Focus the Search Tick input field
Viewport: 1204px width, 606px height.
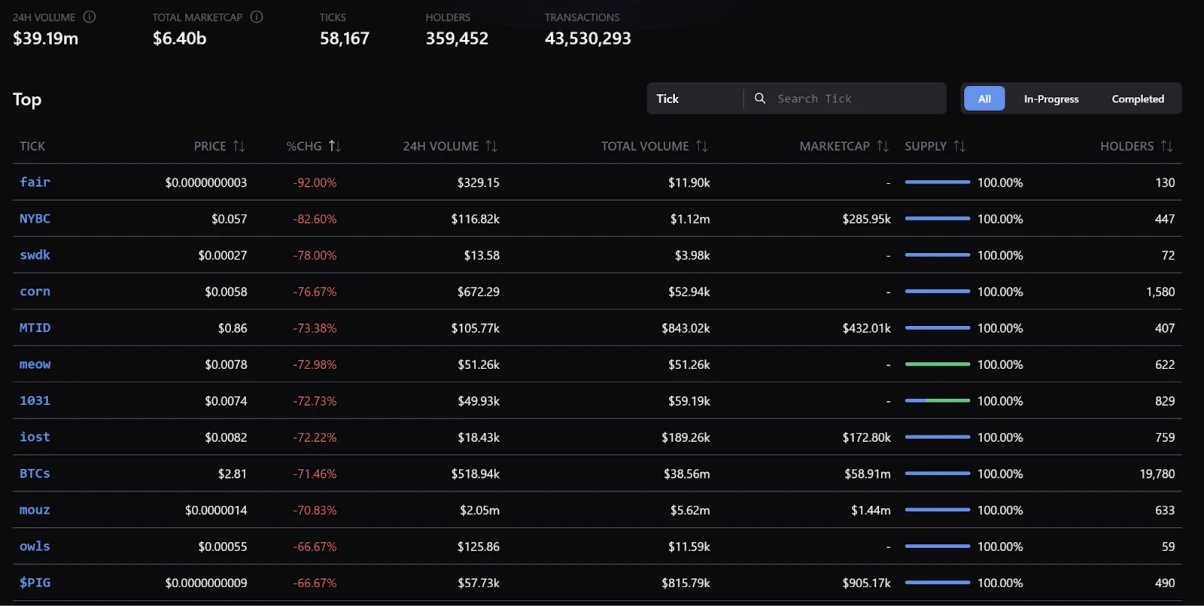(x=855, y=98)
